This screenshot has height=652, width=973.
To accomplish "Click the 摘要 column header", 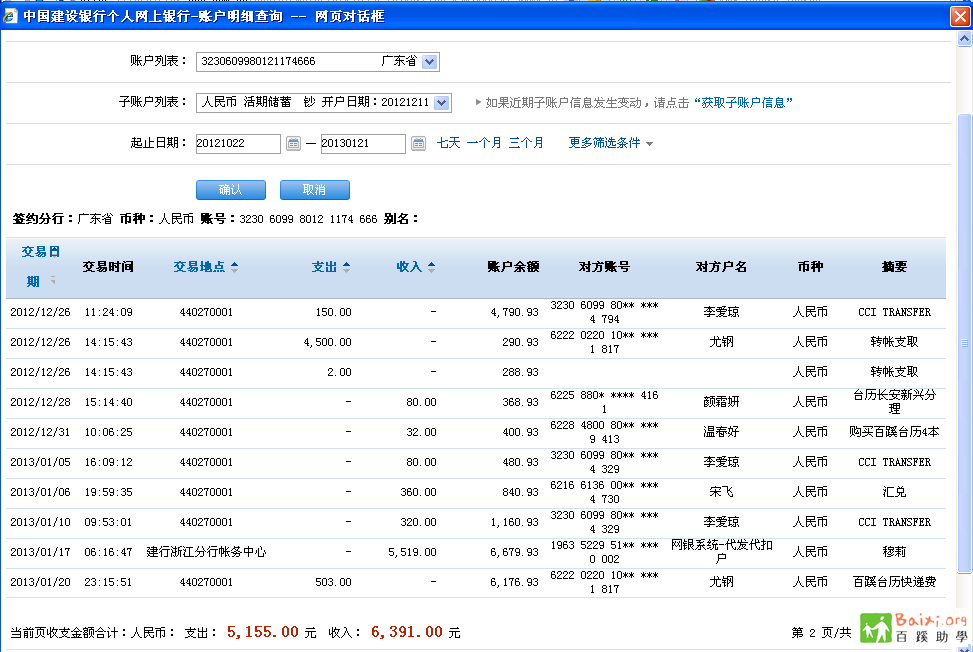I will [x=894, y=267].
